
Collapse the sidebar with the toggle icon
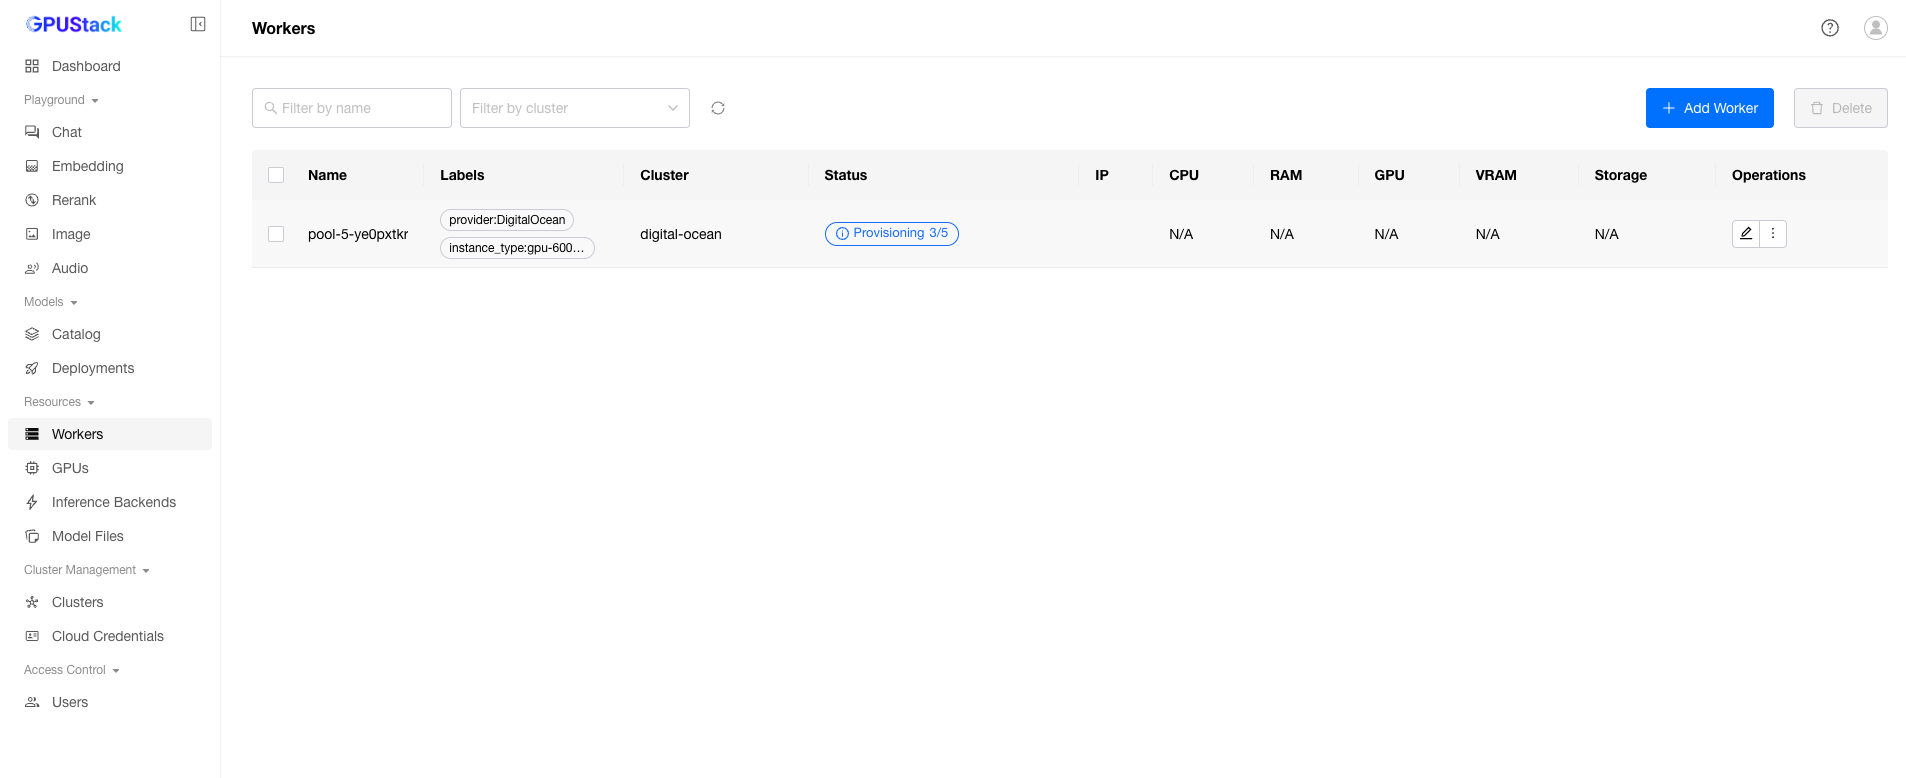(198, 24)
